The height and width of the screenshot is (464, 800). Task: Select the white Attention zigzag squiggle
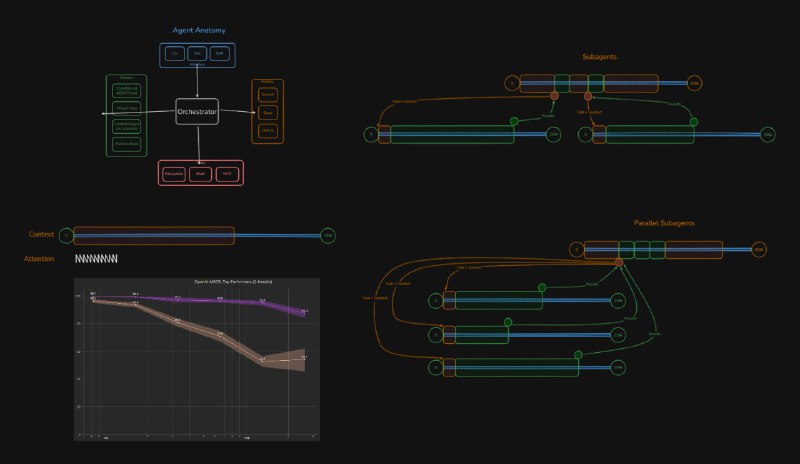click(x=96, y=259)
